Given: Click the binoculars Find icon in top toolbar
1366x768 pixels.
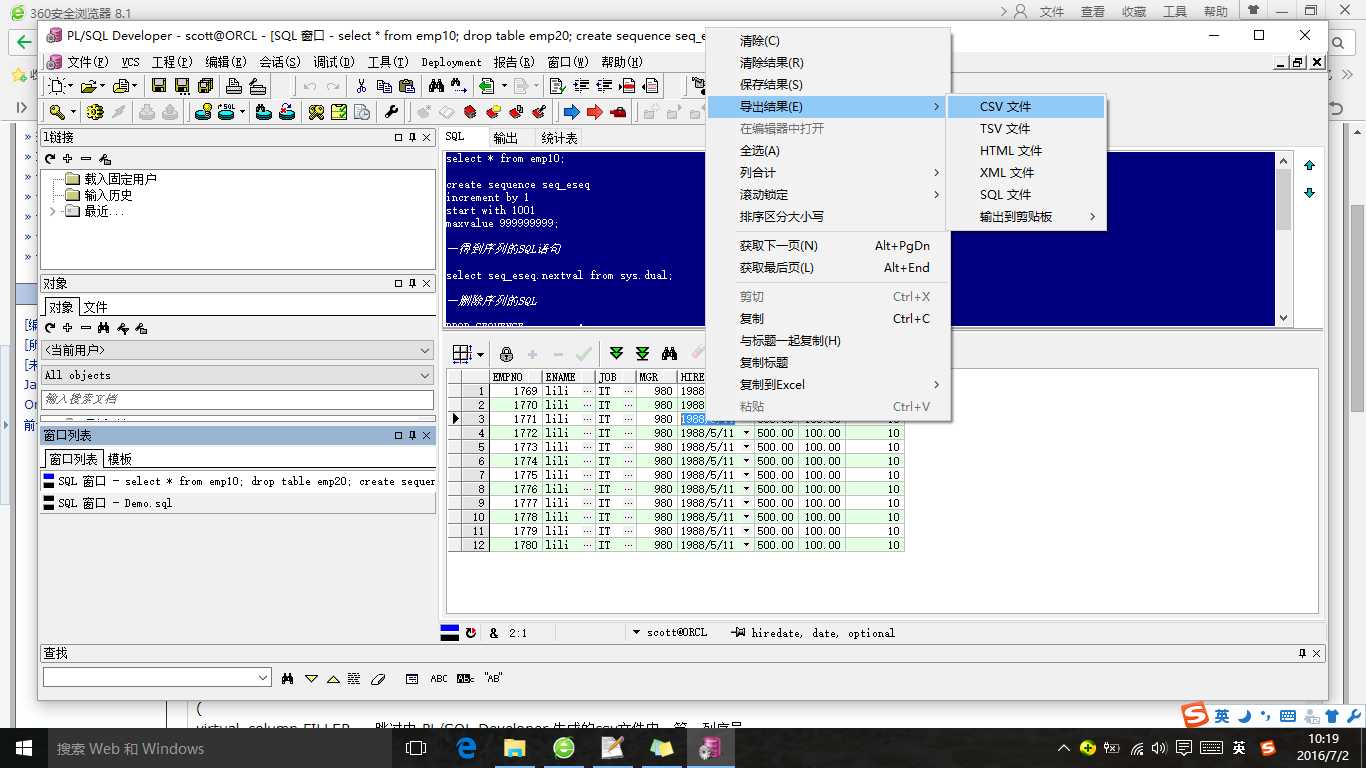Looking at the screenshot, I should (x=436, y=86).
